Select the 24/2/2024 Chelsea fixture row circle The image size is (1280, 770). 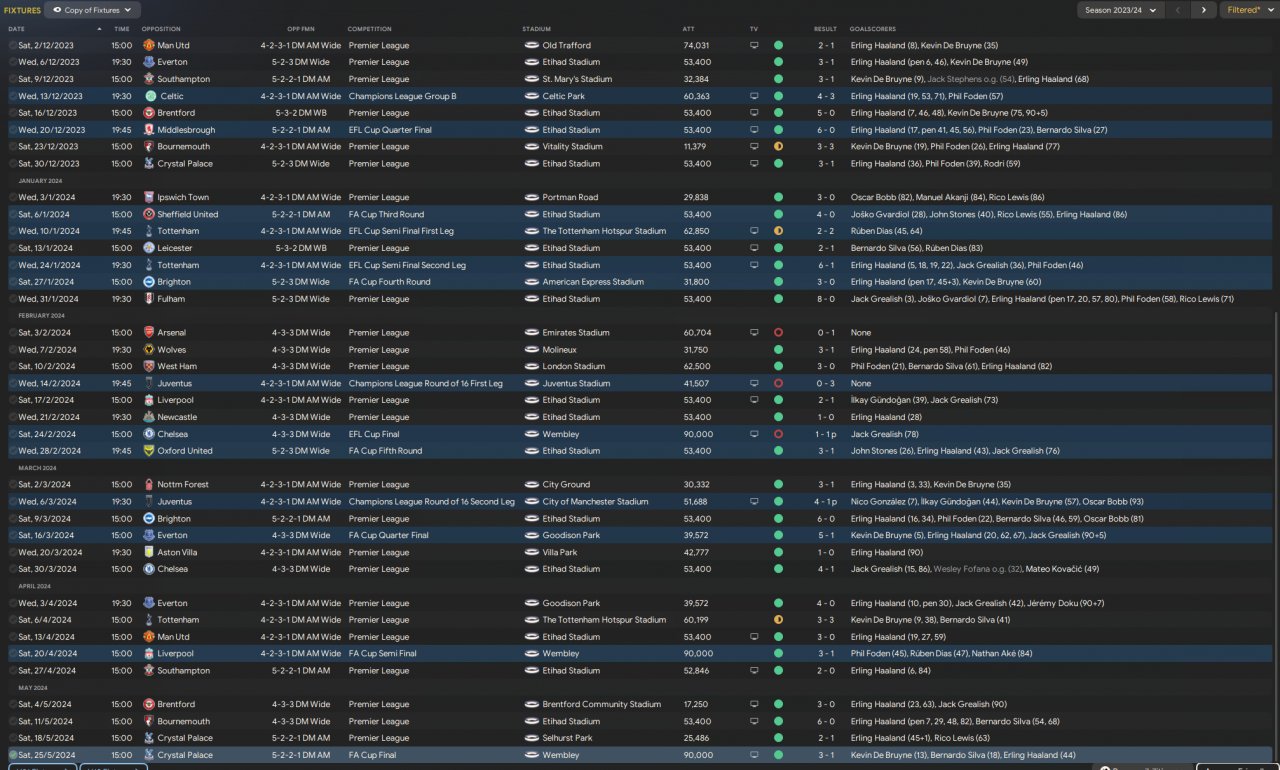[13, 434]
